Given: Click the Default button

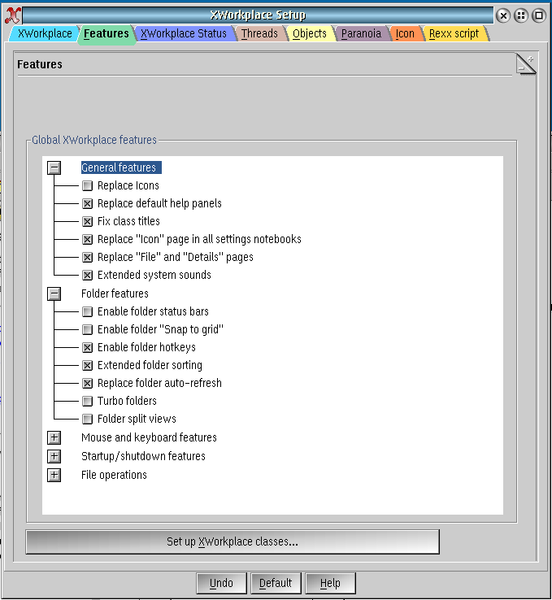Looking at the screenshot, I should [275, 583].
